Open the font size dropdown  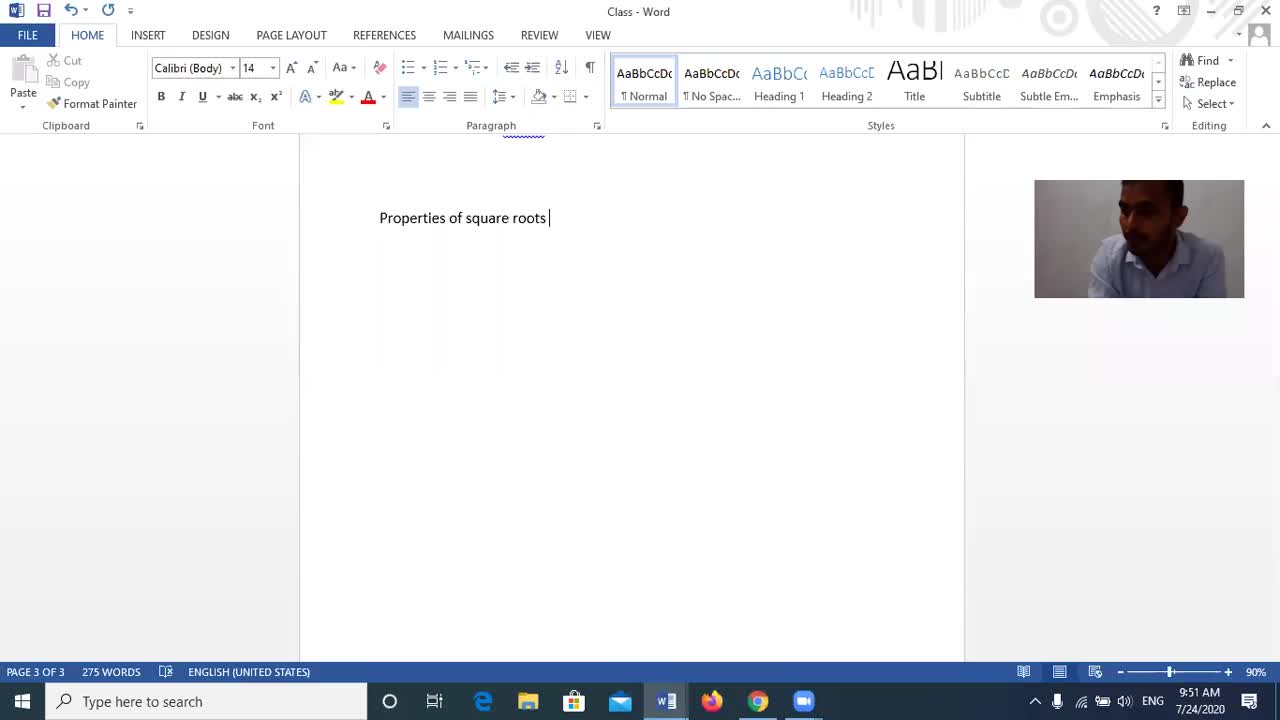point(272,68)
